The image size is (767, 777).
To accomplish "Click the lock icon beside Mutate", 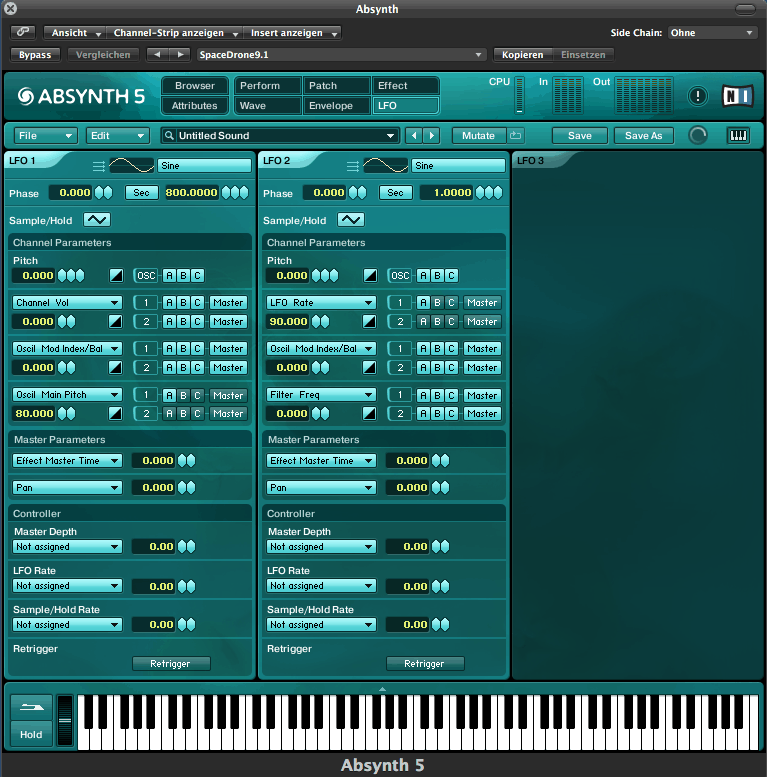I will click(516, 135).
